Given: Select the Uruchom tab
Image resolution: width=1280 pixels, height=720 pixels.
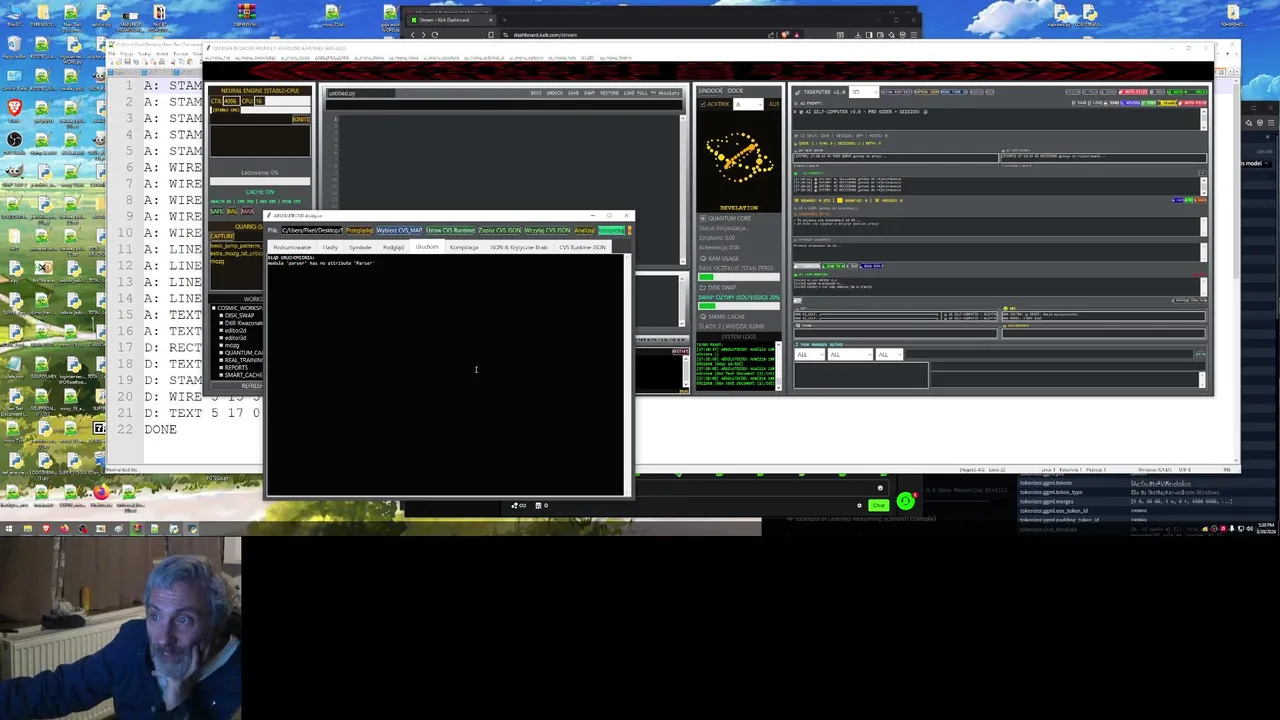Looking at the screenshot, I should tap(427, 246).
